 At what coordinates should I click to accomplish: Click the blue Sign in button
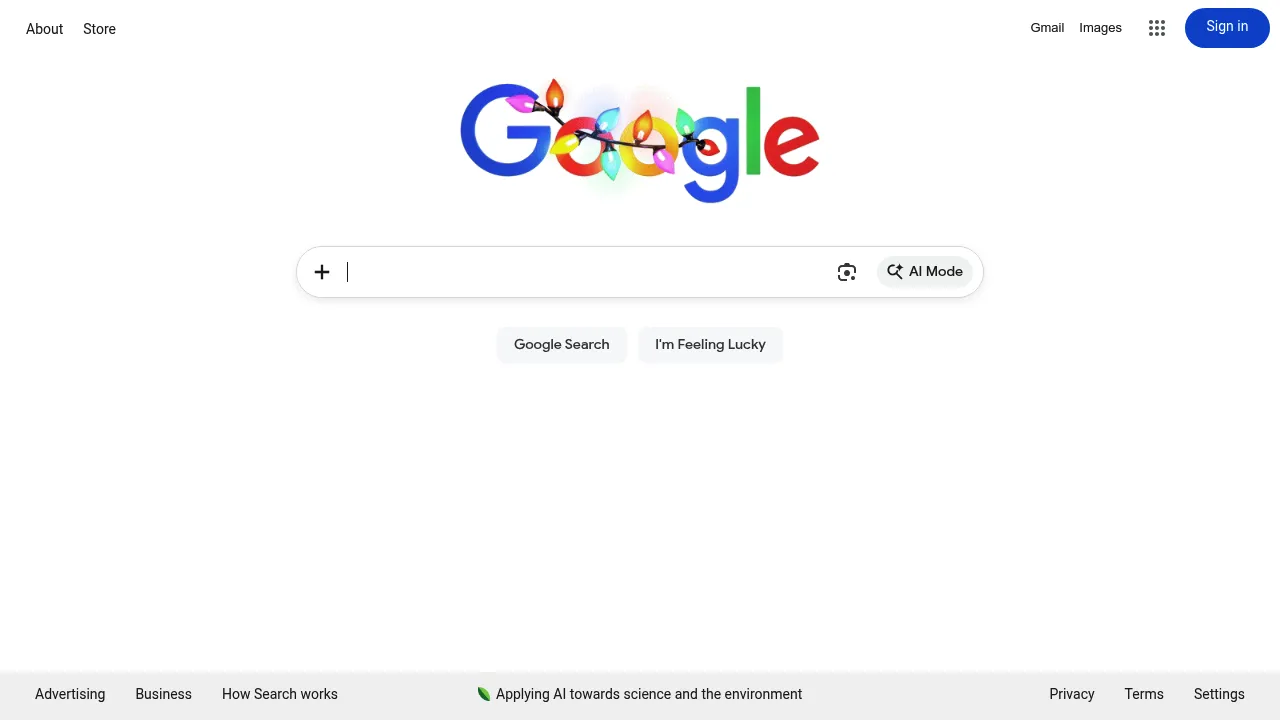1227,28
